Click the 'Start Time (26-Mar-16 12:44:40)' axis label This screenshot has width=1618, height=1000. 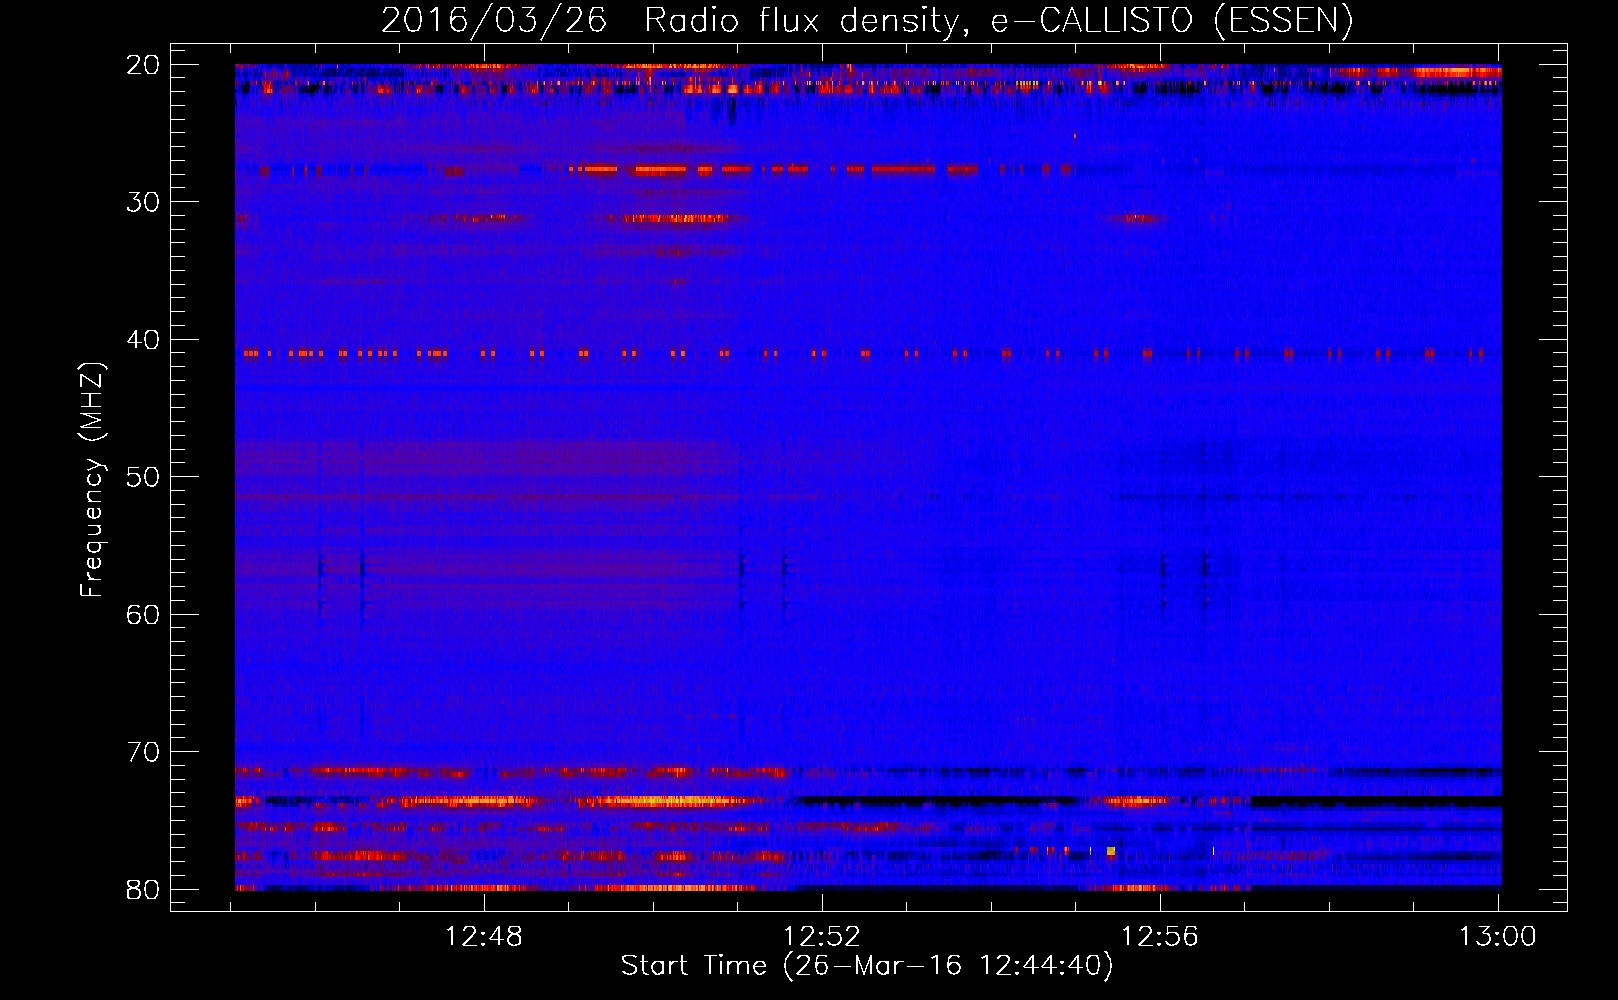(x=867, y=966)
